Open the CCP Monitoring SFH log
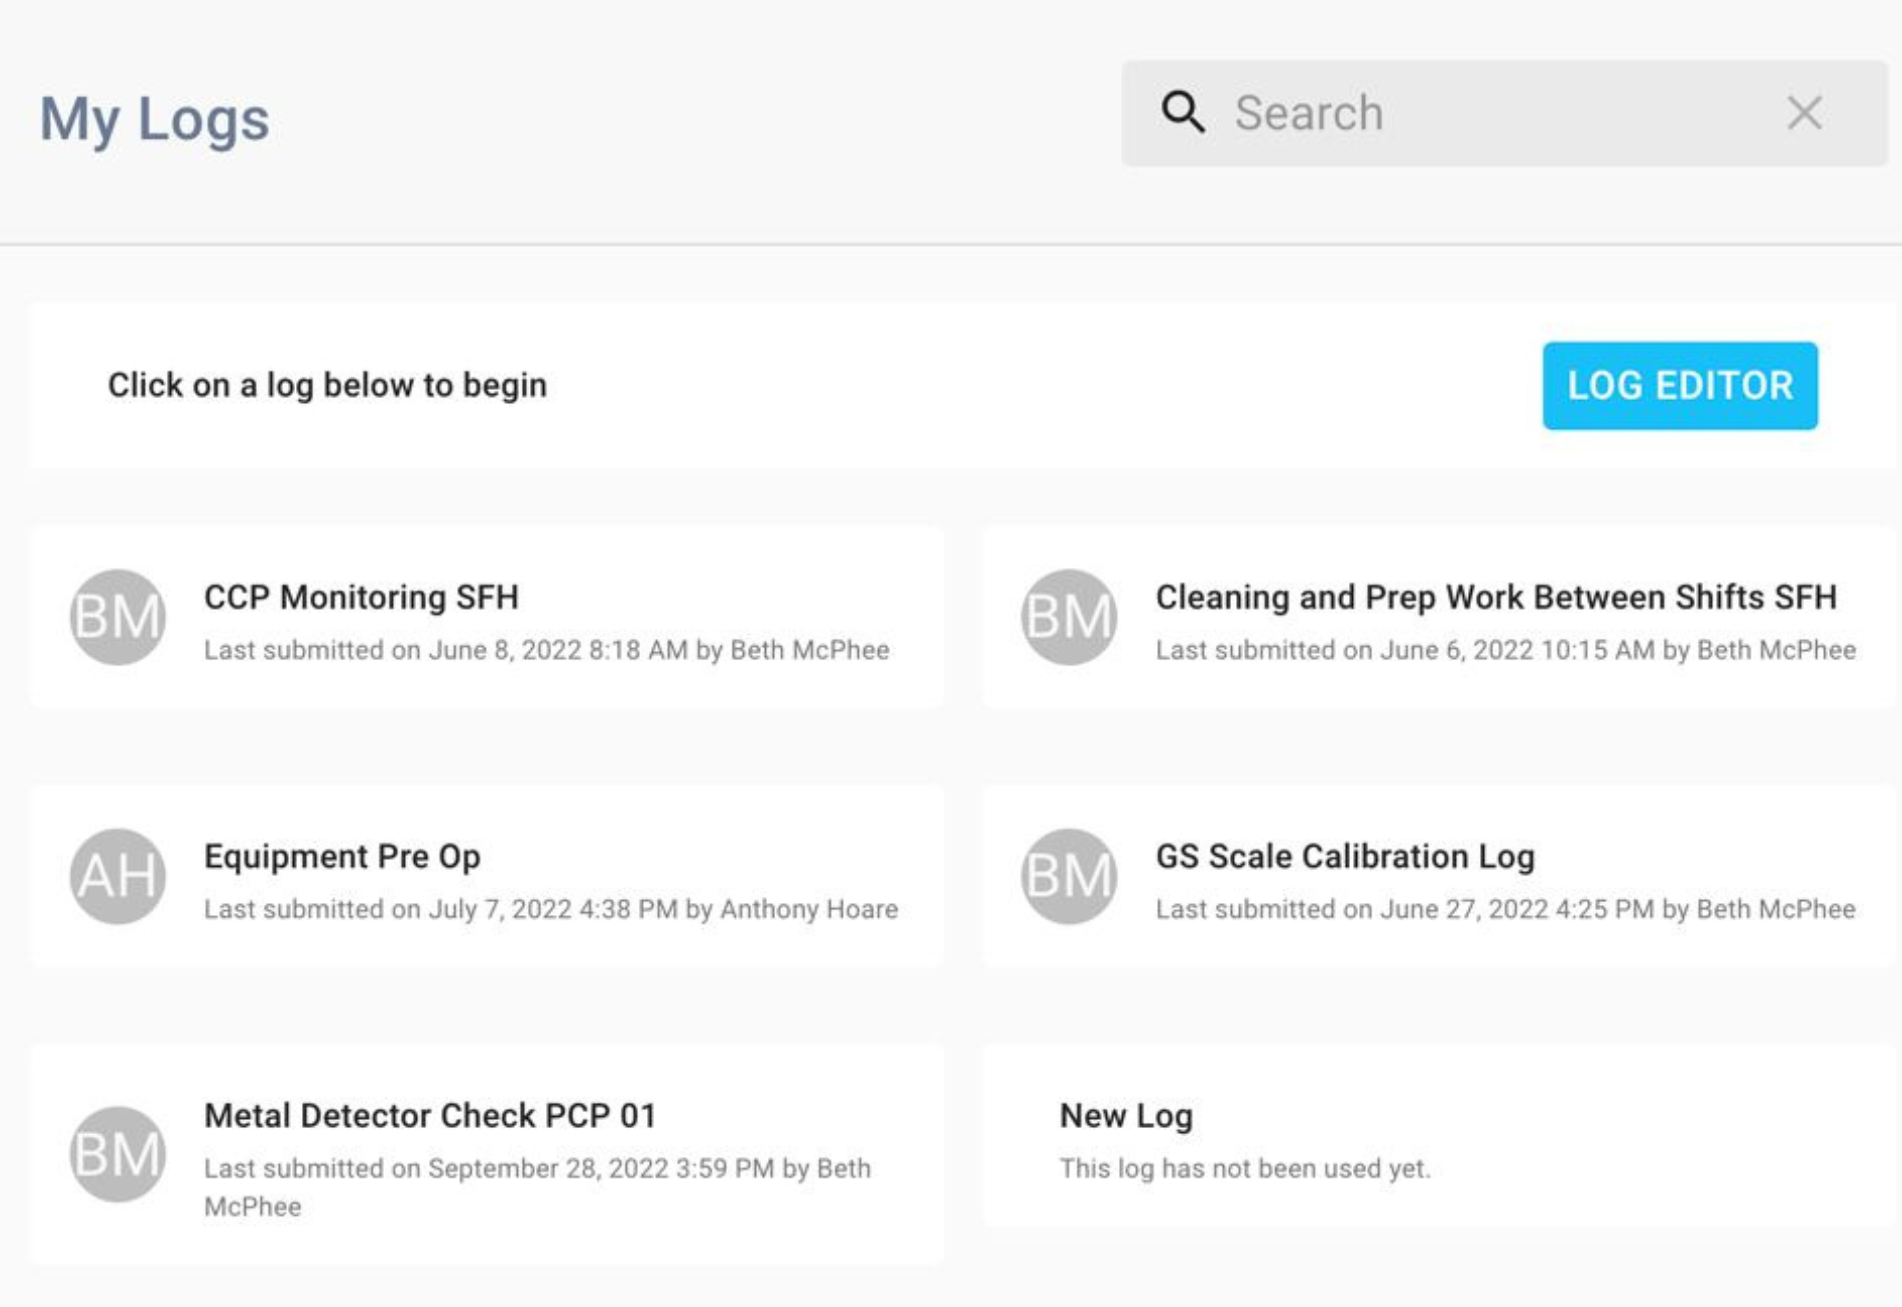 click(361, 597)
